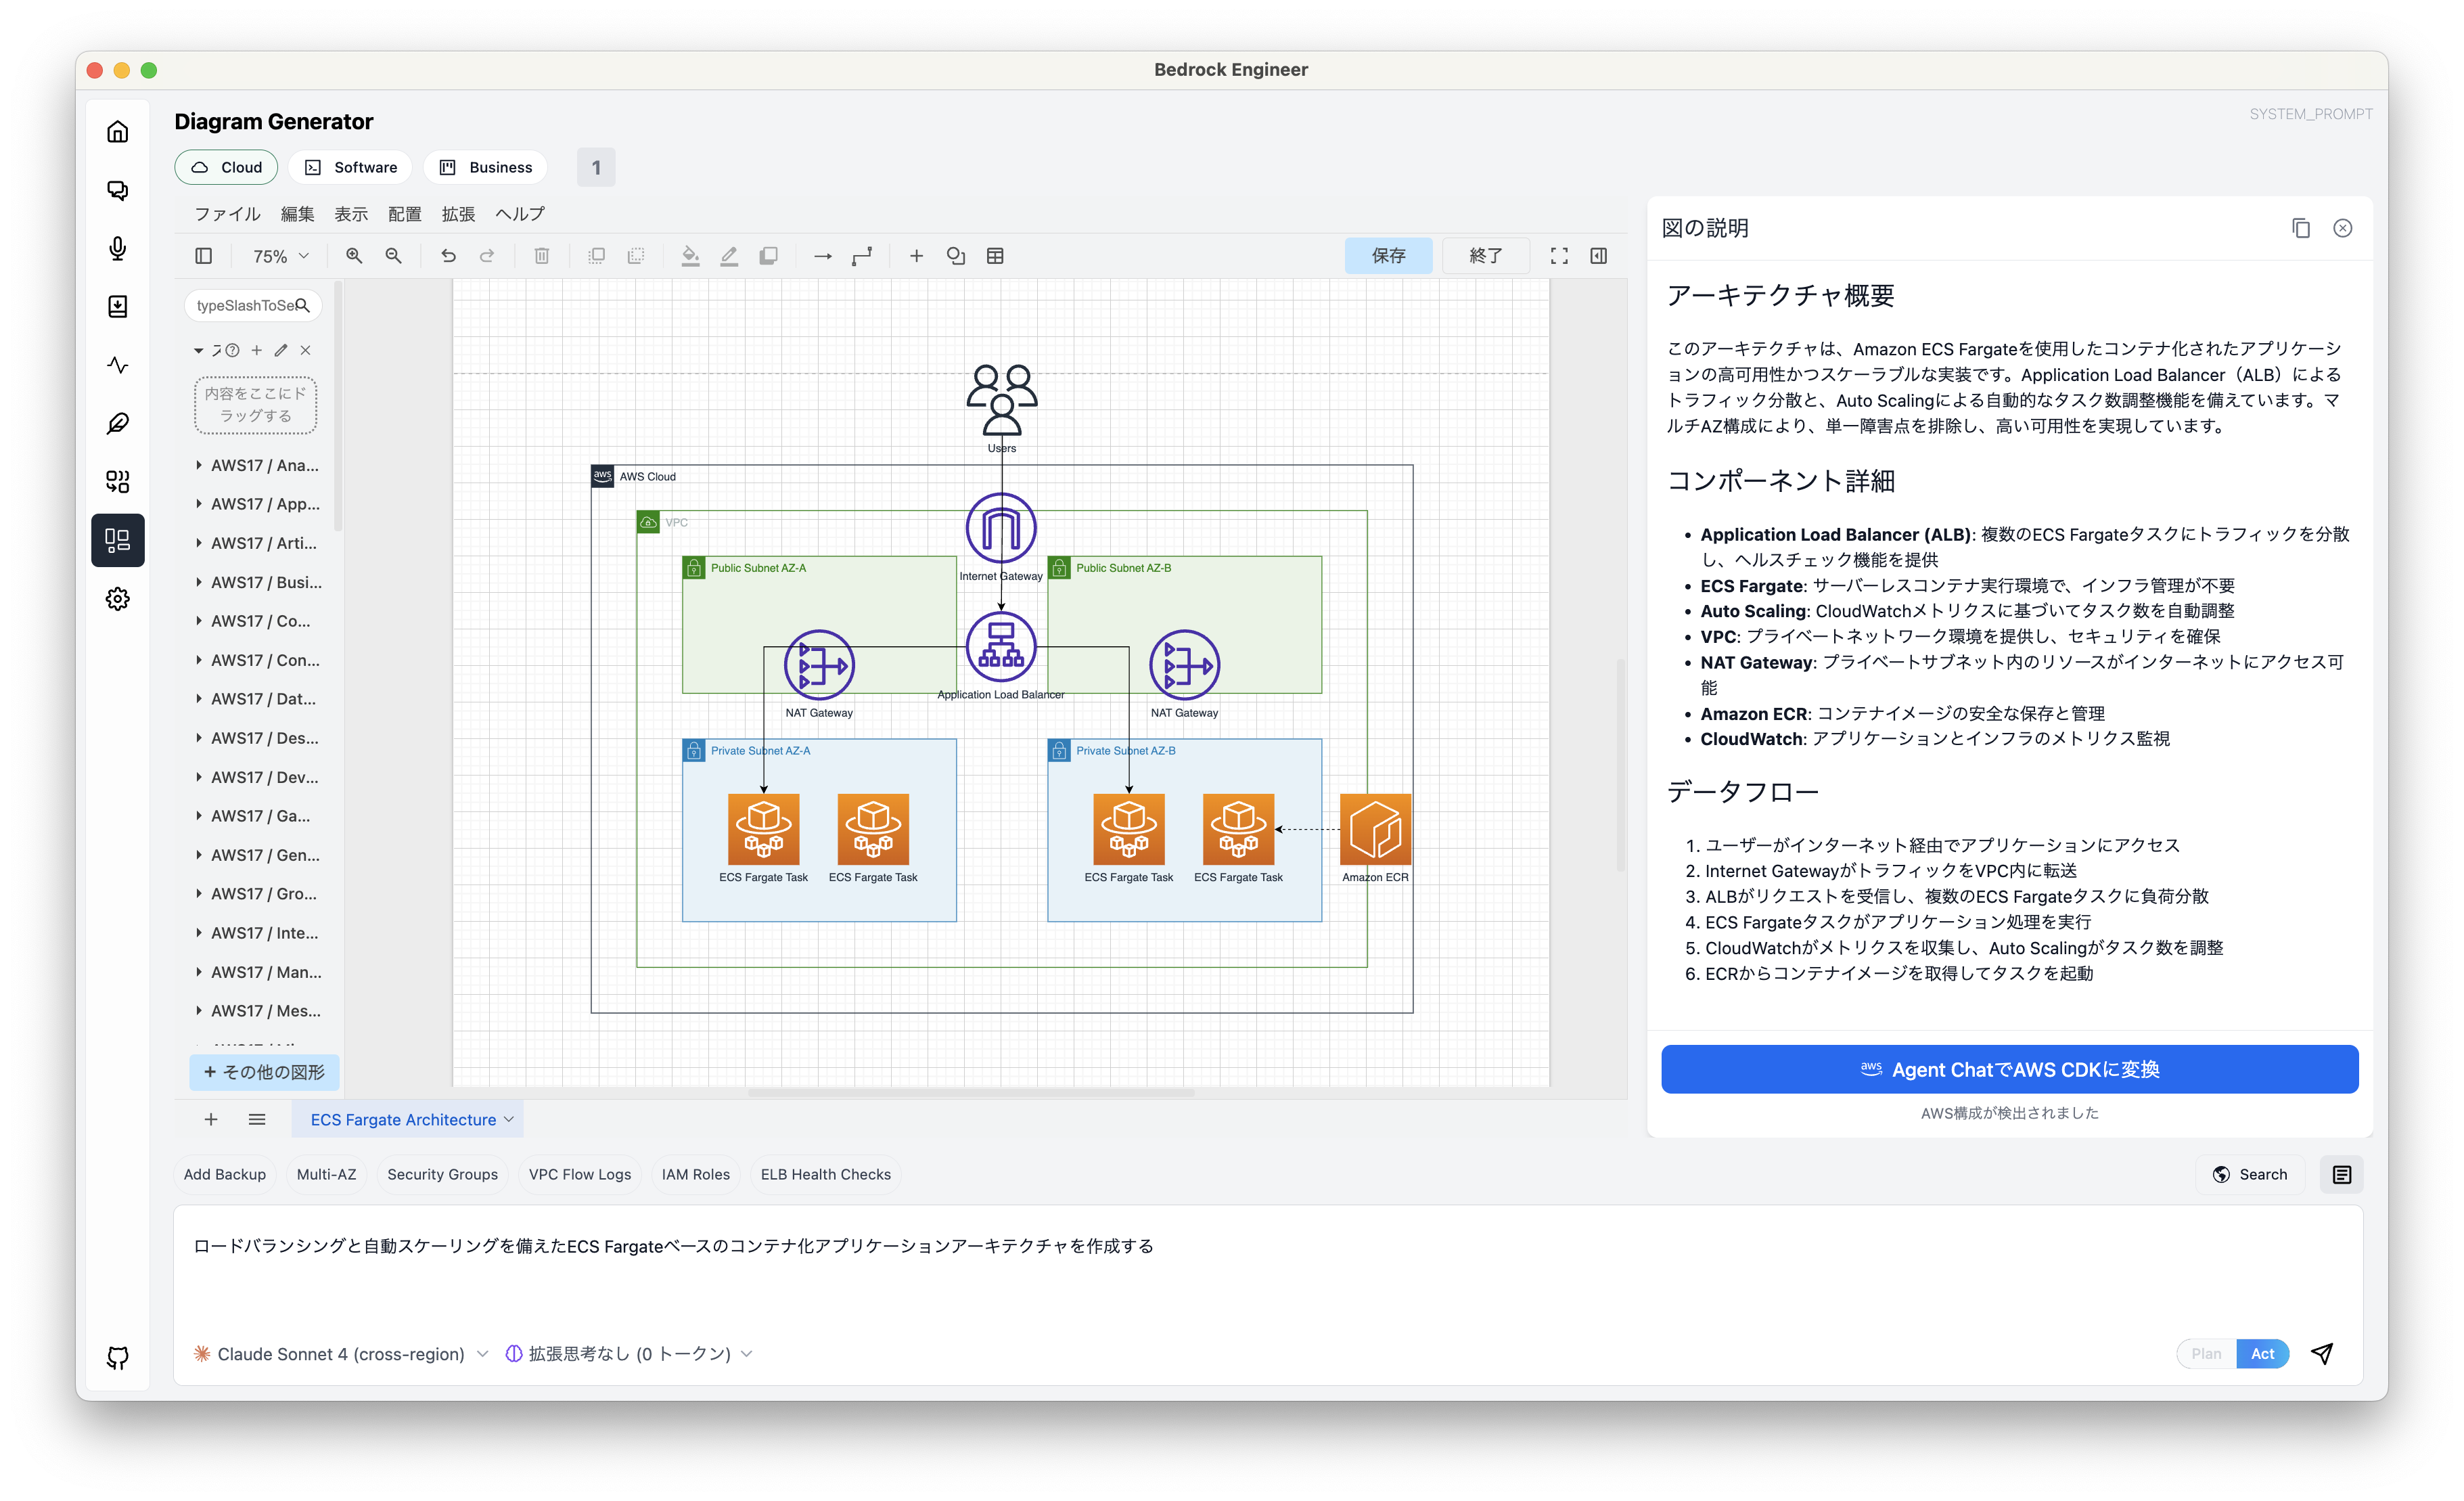Switch to Plan mode

coord(2206,1353)
